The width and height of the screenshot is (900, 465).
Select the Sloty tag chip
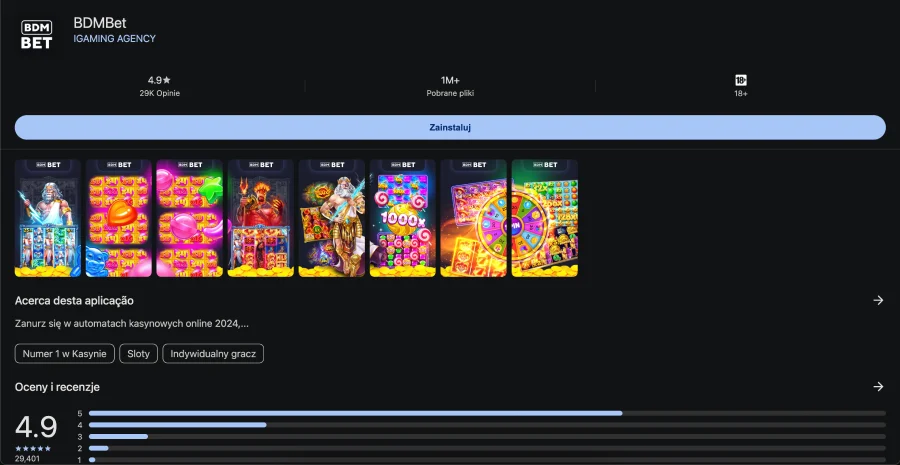click(138, 354)
